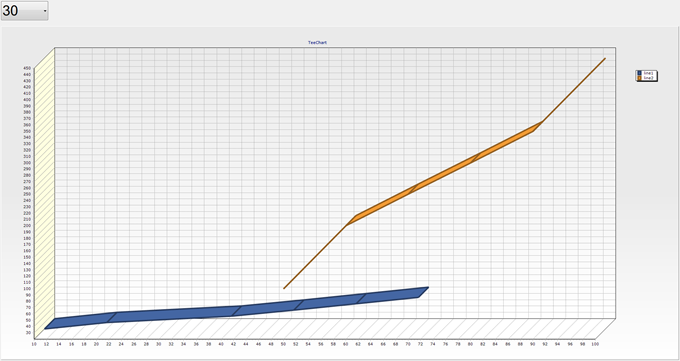680x361 pixels.
Task: Click the thin orange line's top end
Action: (604, 59)
